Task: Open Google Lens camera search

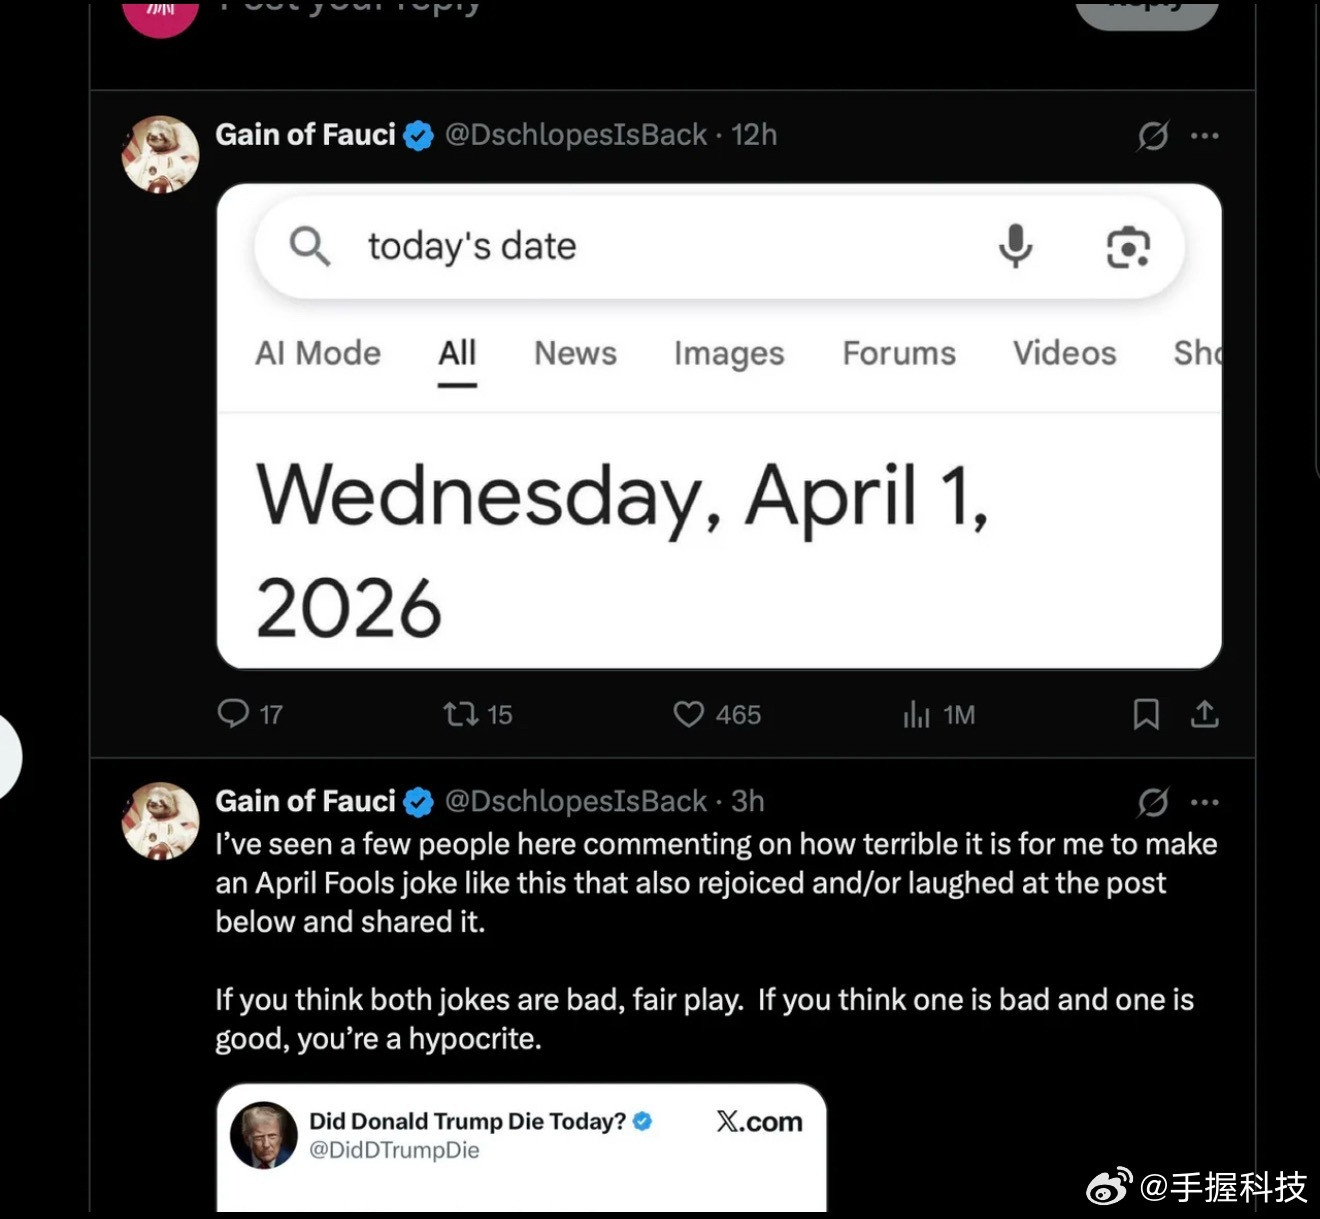Action: 1129,248
